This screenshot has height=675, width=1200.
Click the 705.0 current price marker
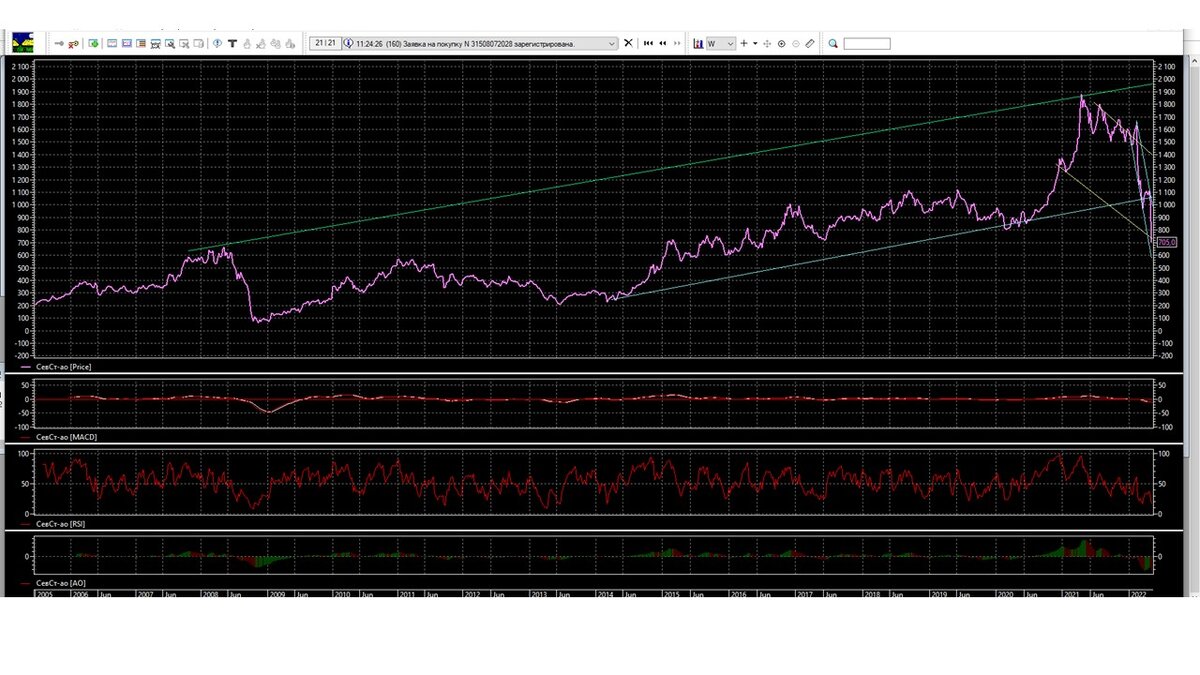pos(1166,242)
